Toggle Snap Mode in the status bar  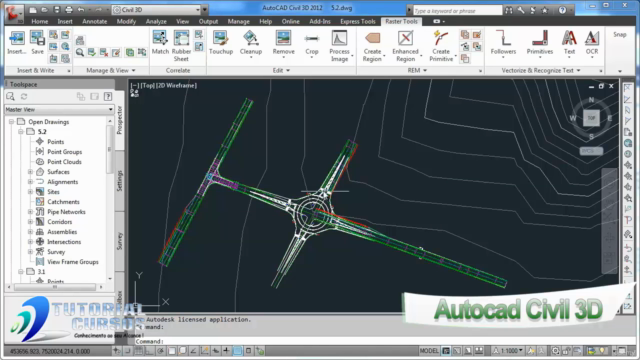[128, 351]
